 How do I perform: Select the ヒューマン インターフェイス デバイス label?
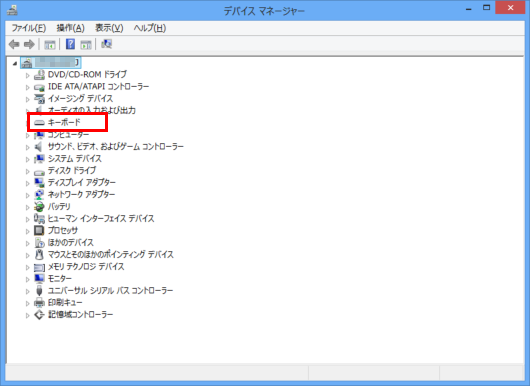(x=101, y=219)
